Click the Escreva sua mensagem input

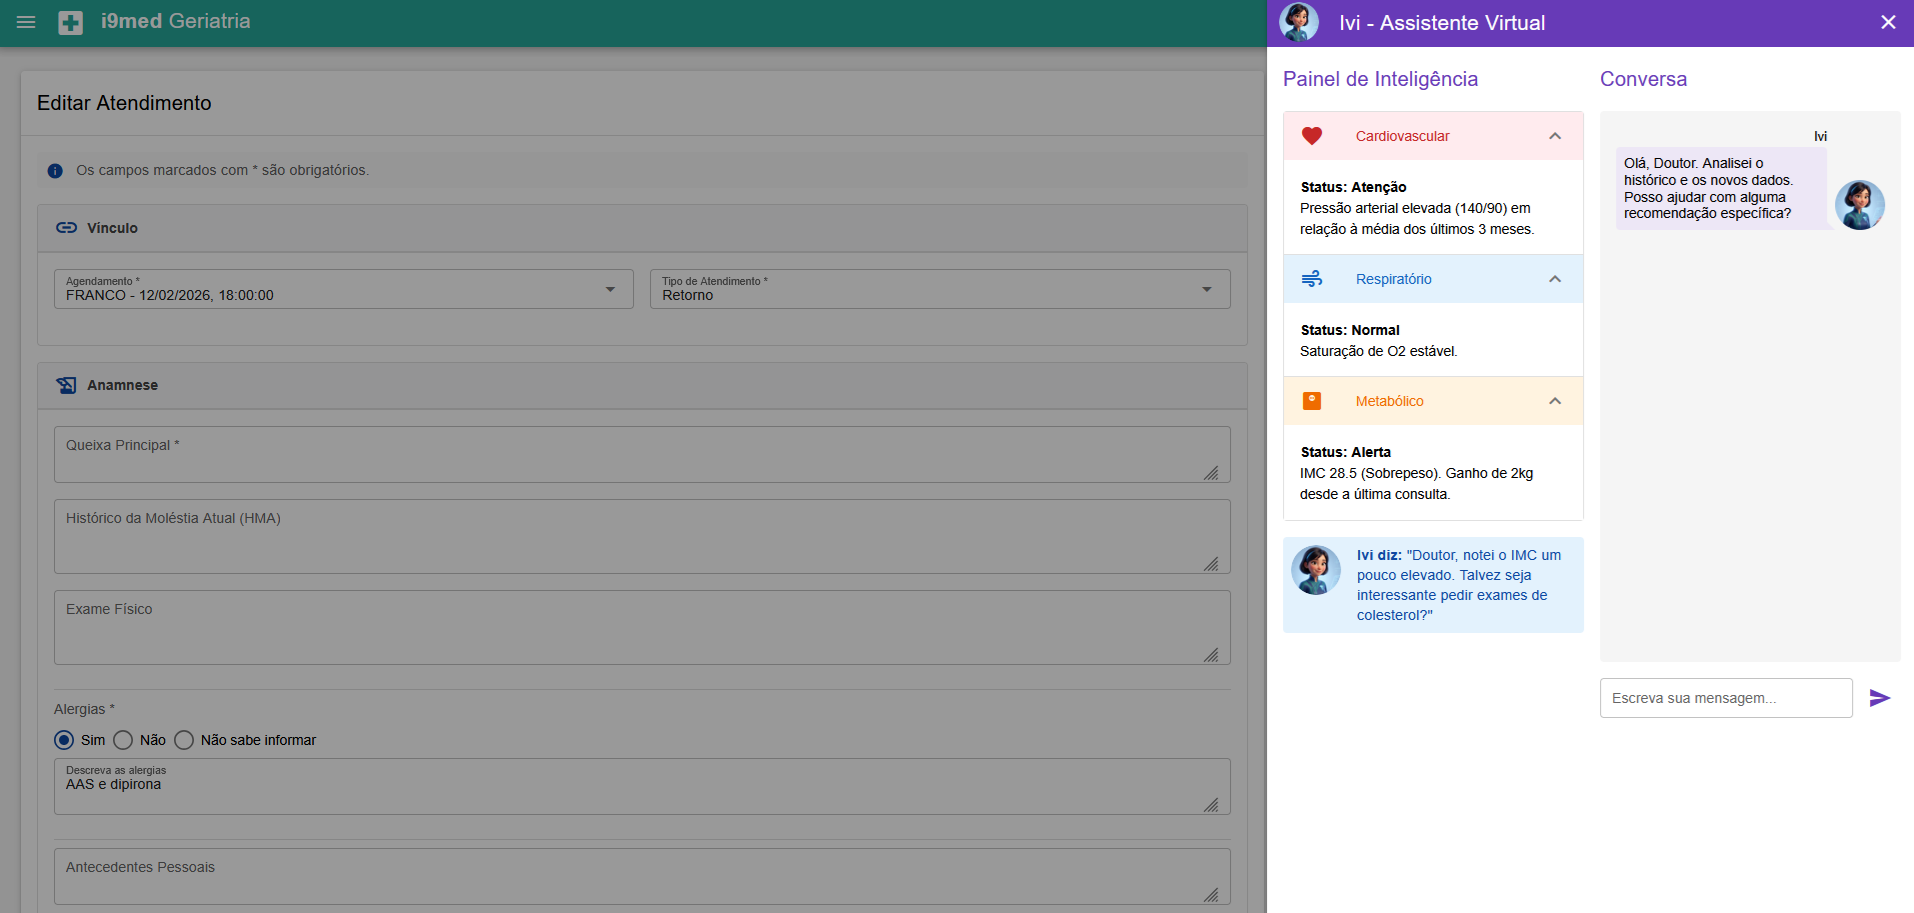click(x=1726, y=698)
